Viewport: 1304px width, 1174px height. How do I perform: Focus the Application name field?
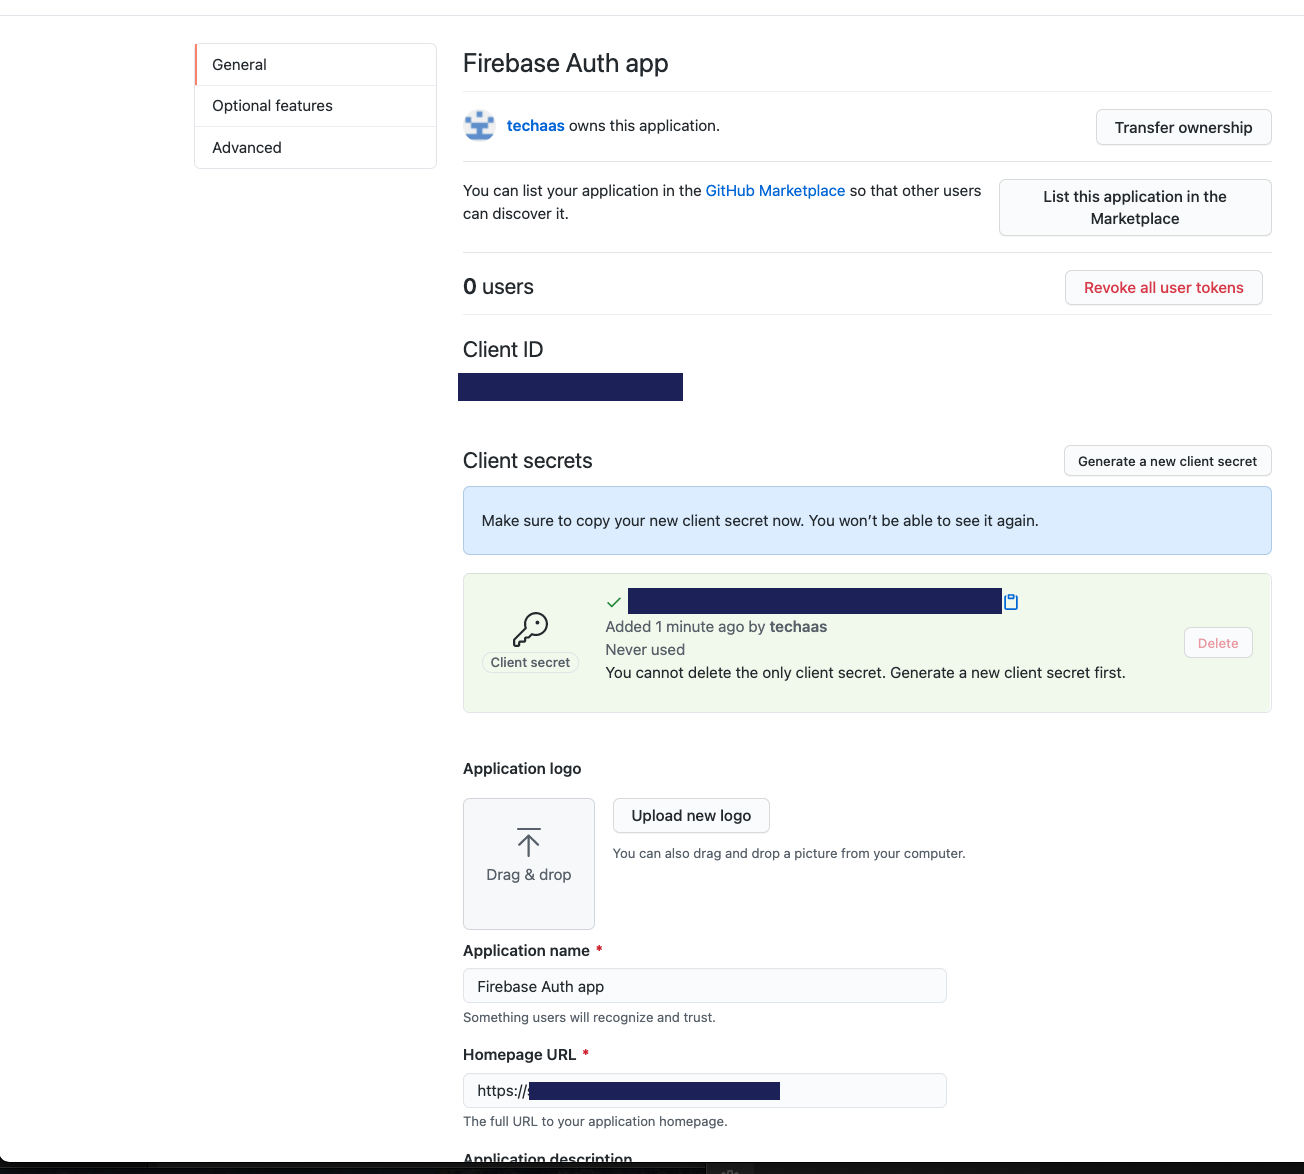(705, 986)
